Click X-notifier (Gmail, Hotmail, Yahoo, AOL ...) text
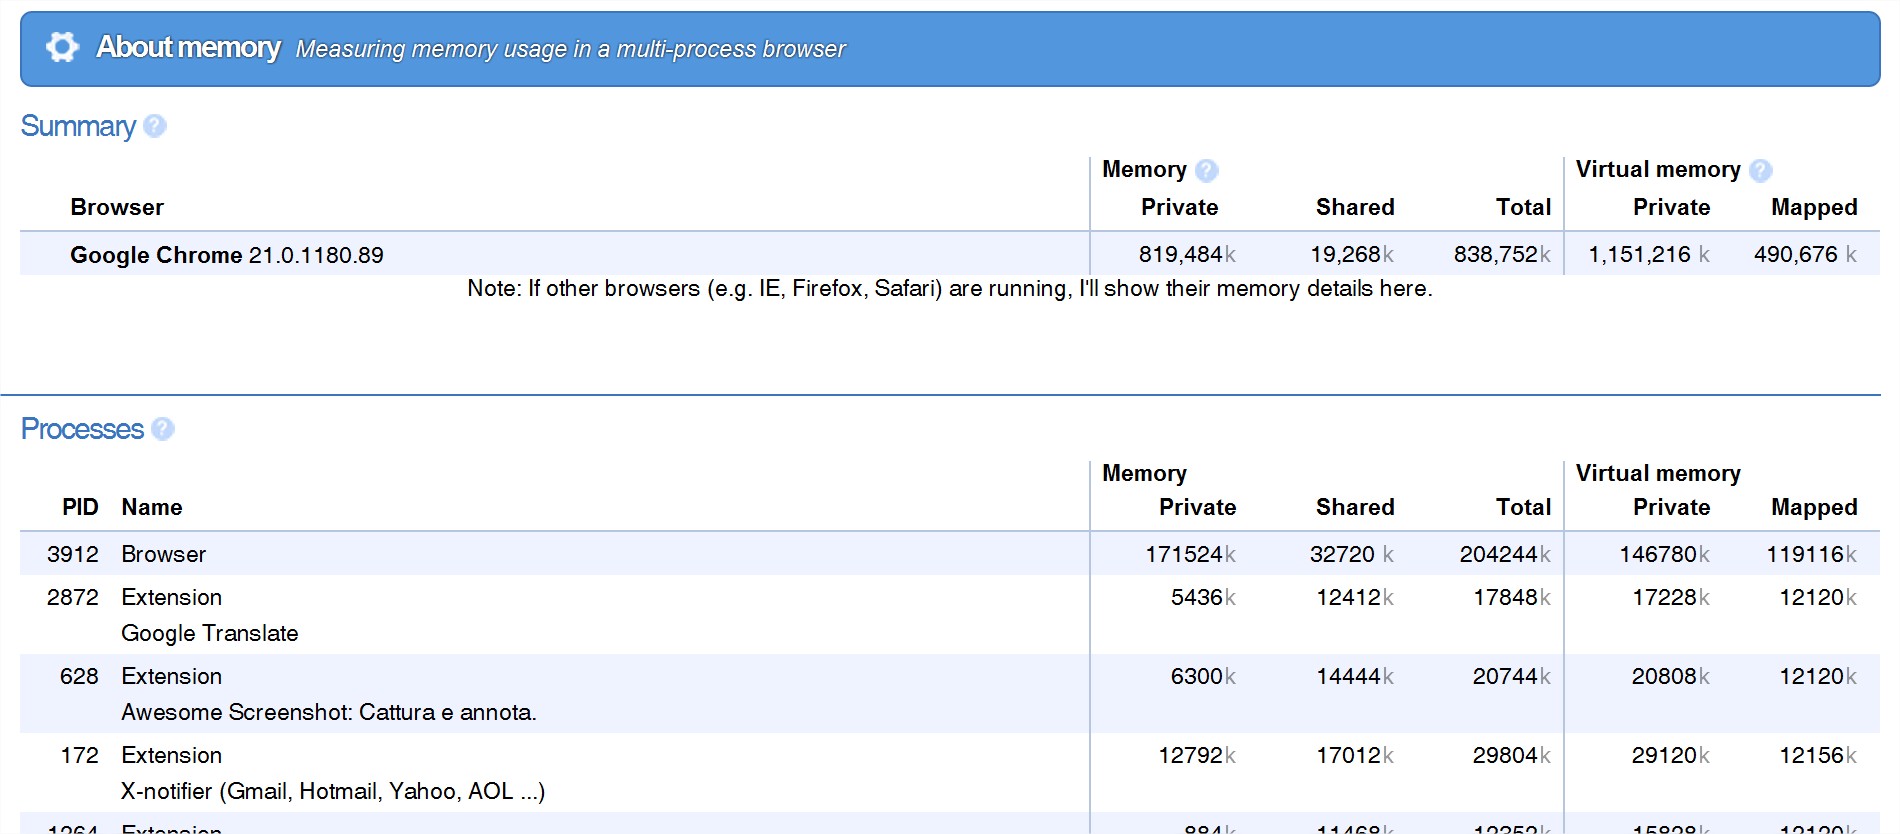 coord(333,791)
